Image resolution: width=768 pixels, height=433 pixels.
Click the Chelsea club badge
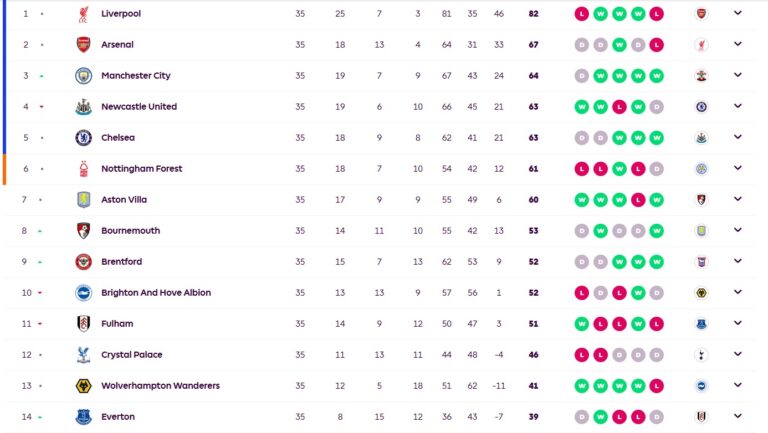[83, 138]
